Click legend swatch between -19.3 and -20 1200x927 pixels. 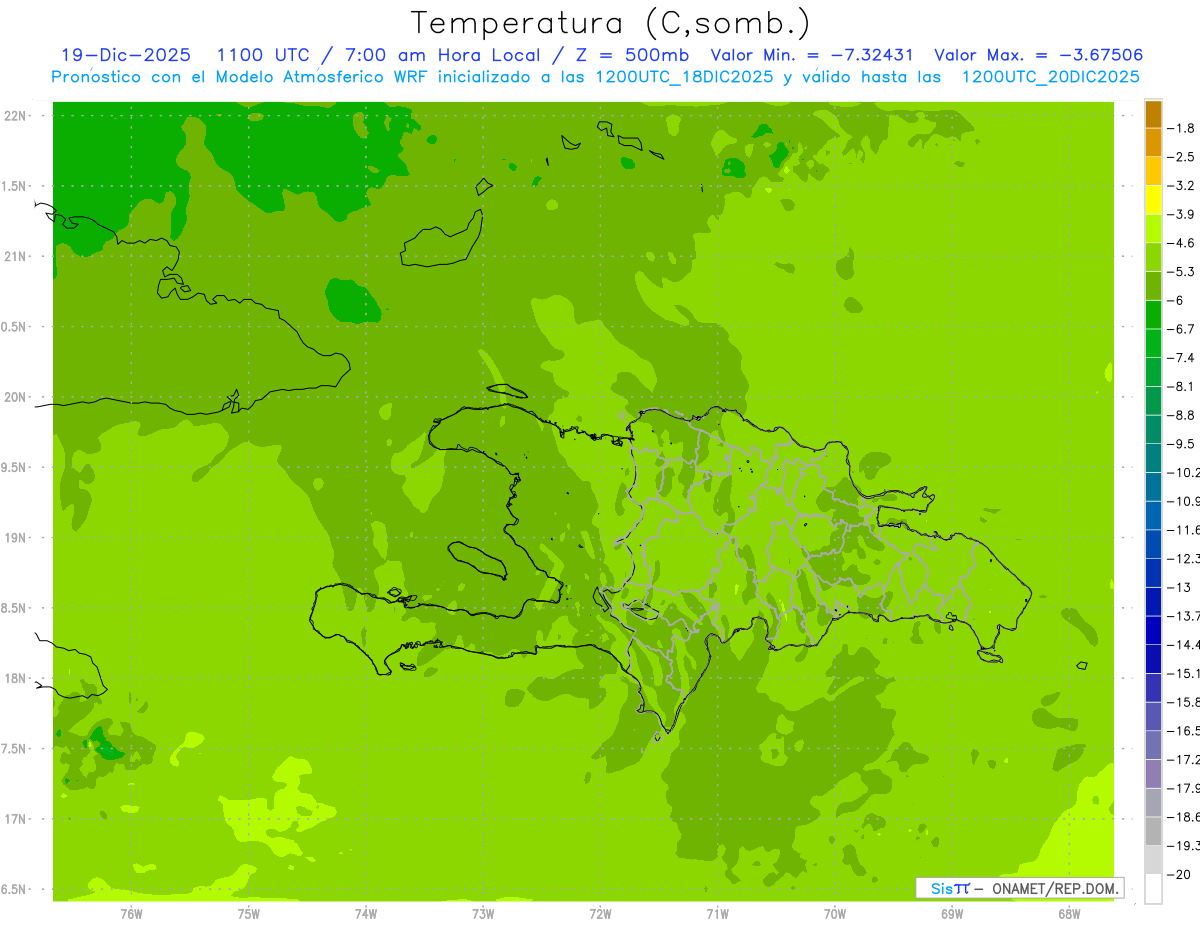(x=1153, y=859)
